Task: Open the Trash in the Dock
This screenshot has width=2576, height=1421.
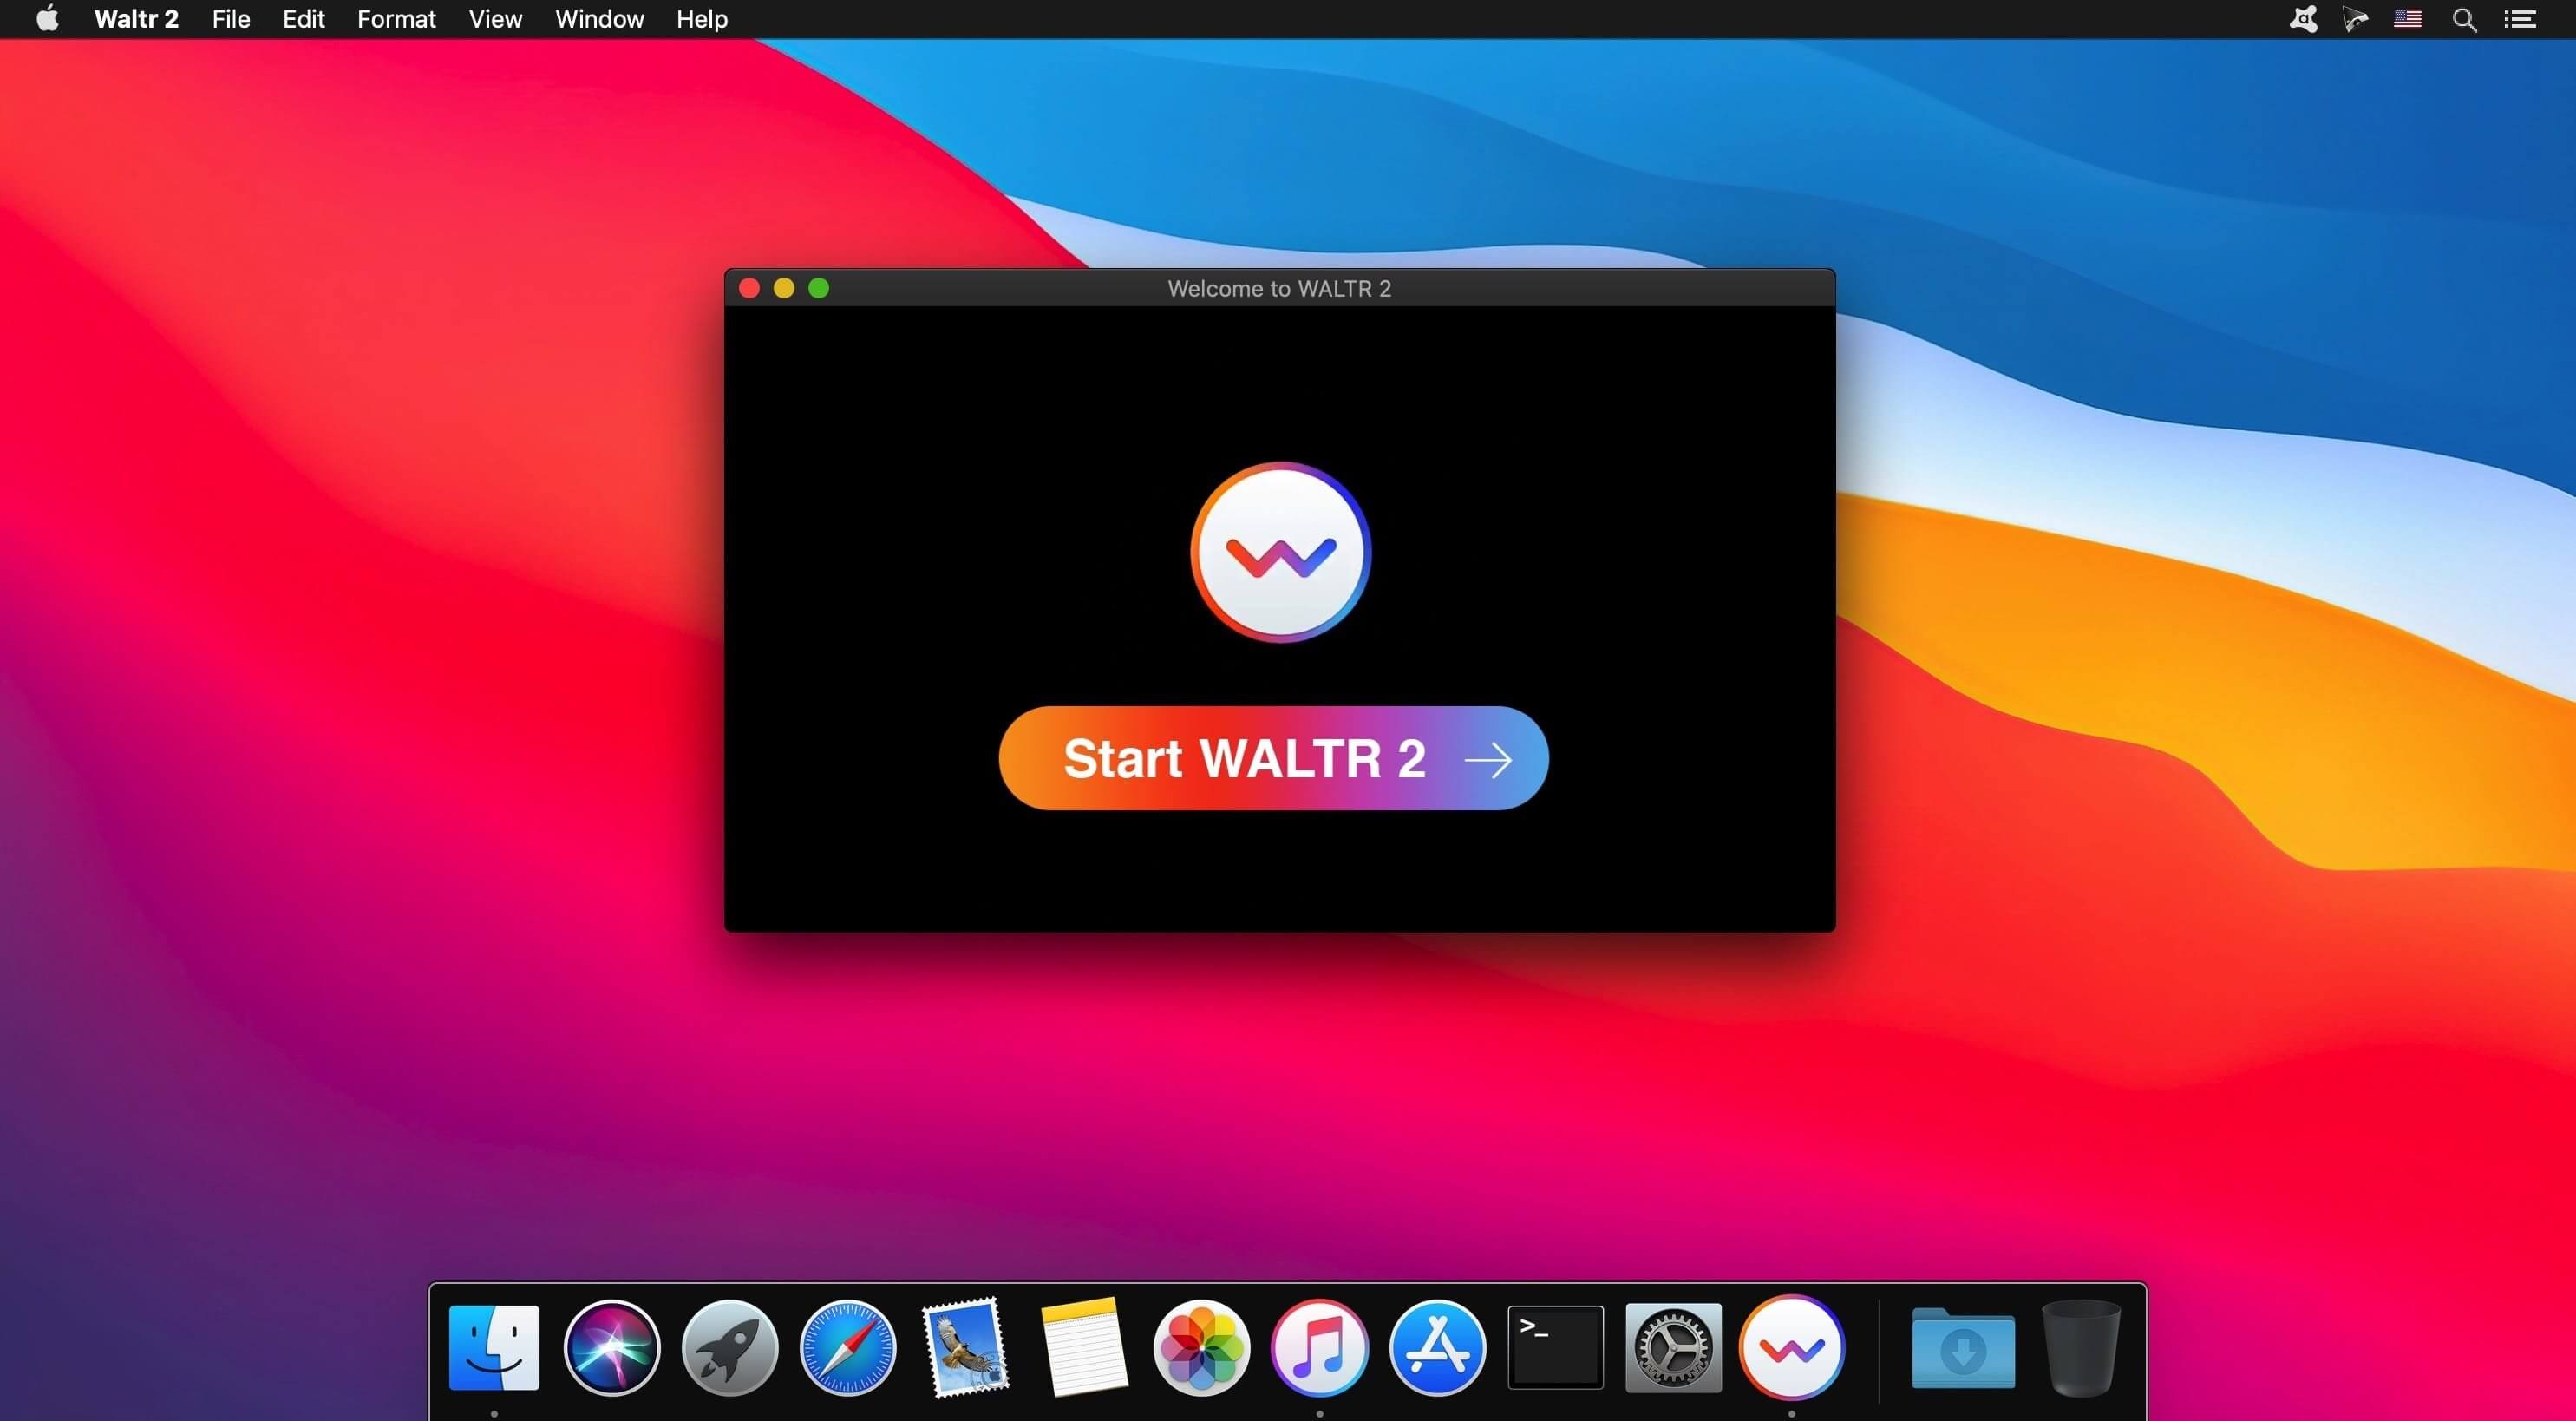Action: 2081,1347
